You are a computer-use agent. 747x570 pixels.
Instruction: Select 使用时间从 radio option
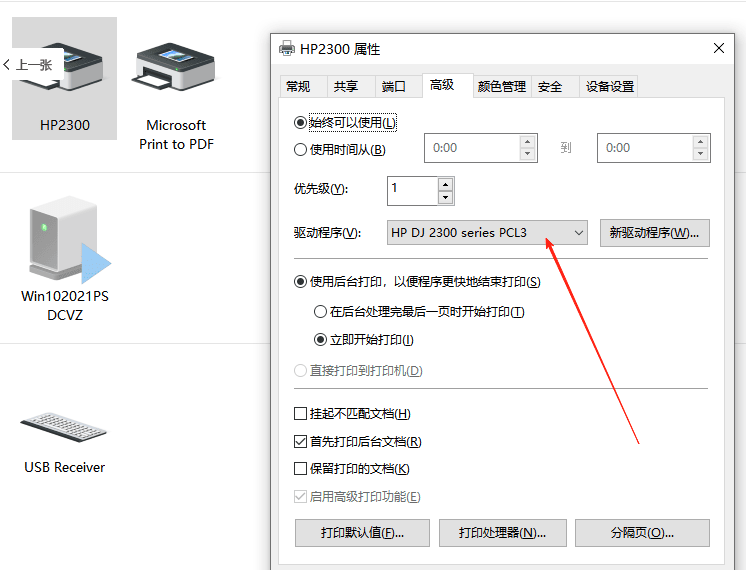tap(340, 150)
